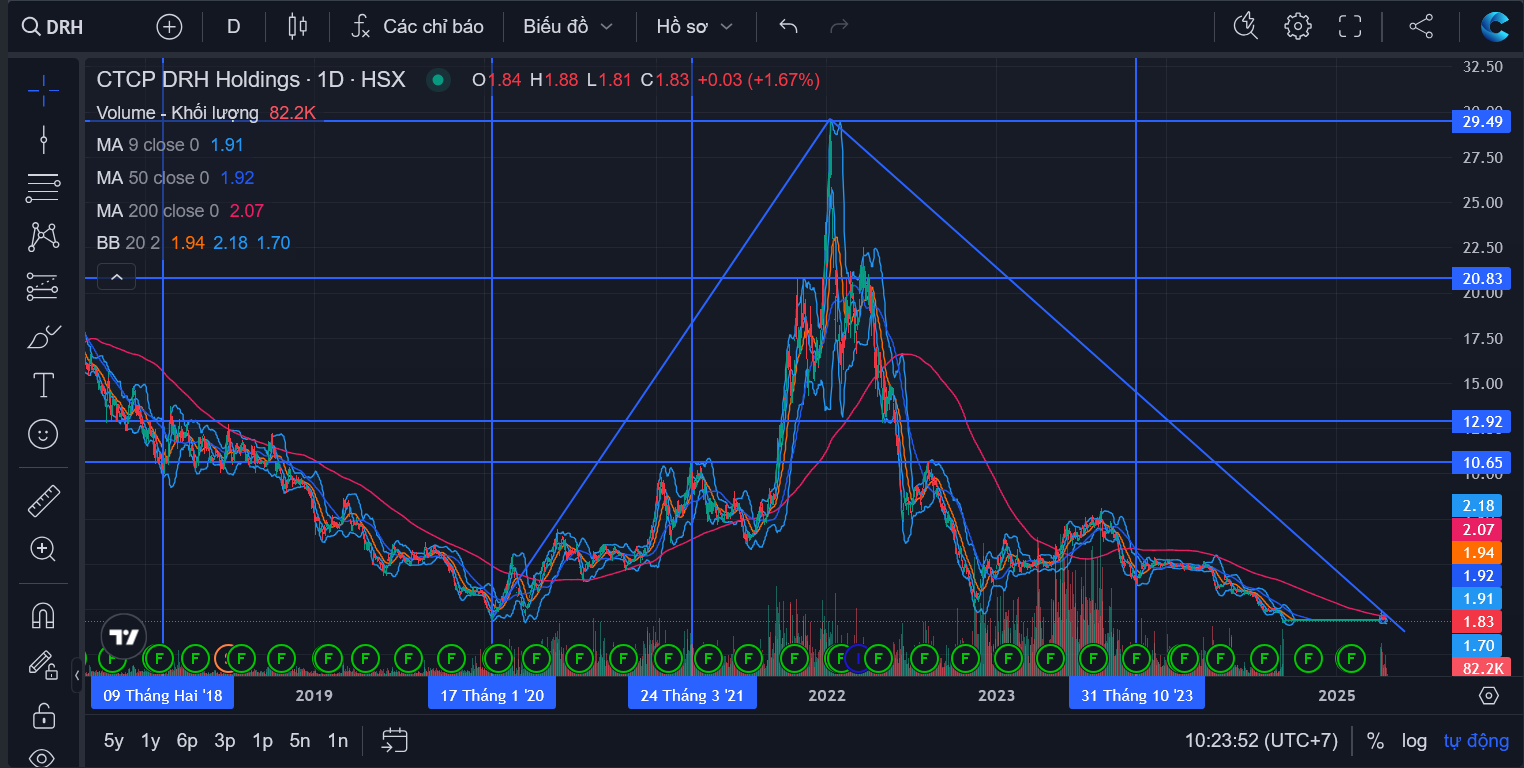The image size is (1524, 768).
Task: Activate the zoom-in magnifier tool
Action: (x=43, y=548)
